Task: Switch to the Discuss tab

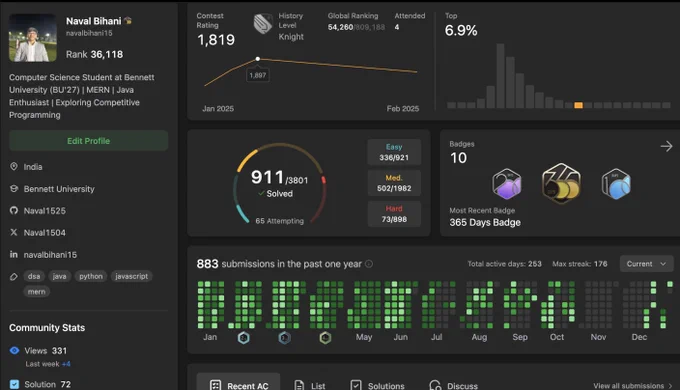Action: click(453, 385)
